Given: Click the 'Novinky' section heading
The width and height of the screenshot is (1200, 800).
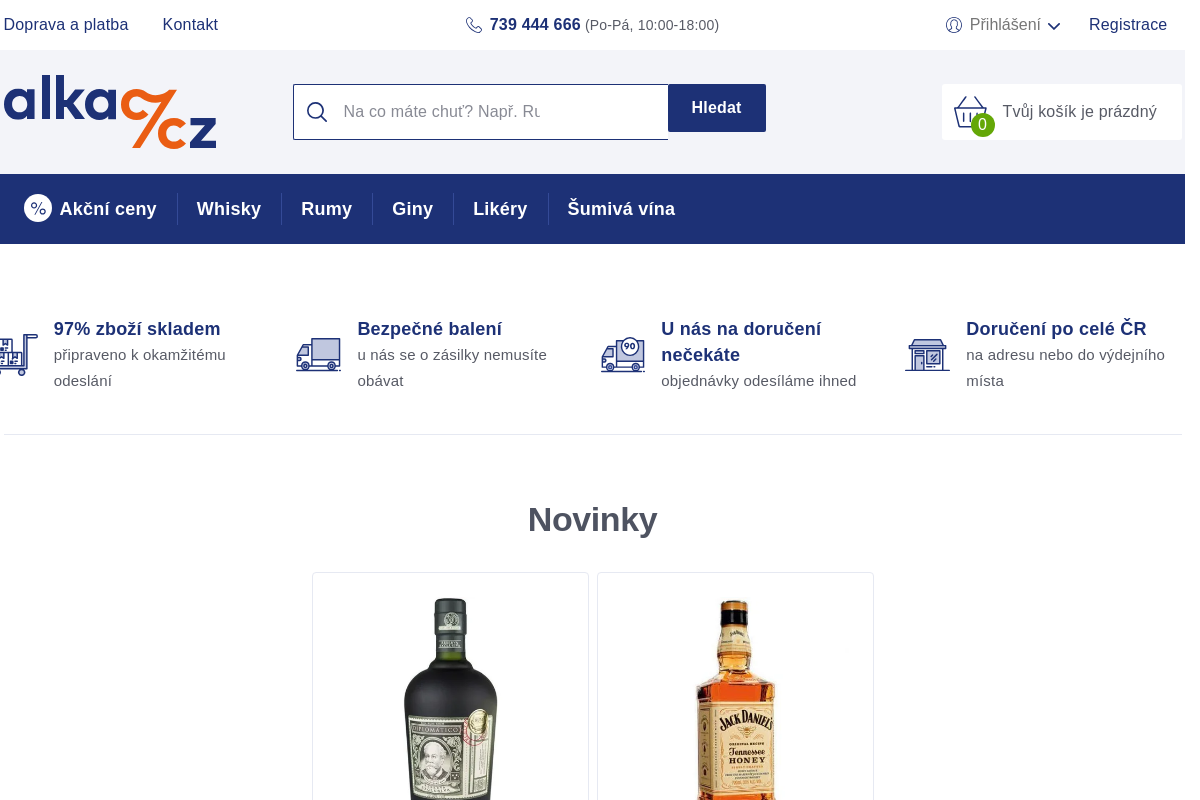Looking at the screenshot, I should [593, 520].
